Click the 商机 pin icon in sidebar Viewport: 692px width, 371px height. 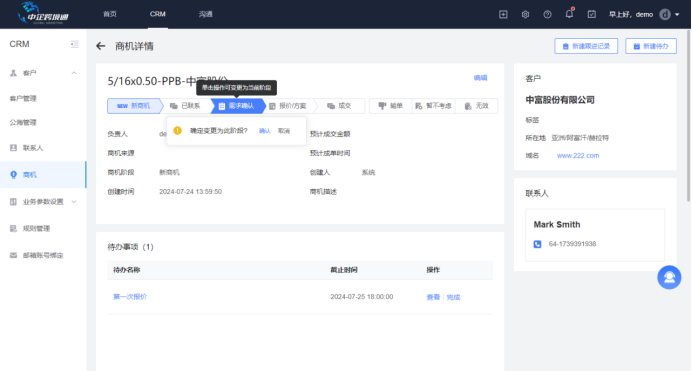click(13, 175)
